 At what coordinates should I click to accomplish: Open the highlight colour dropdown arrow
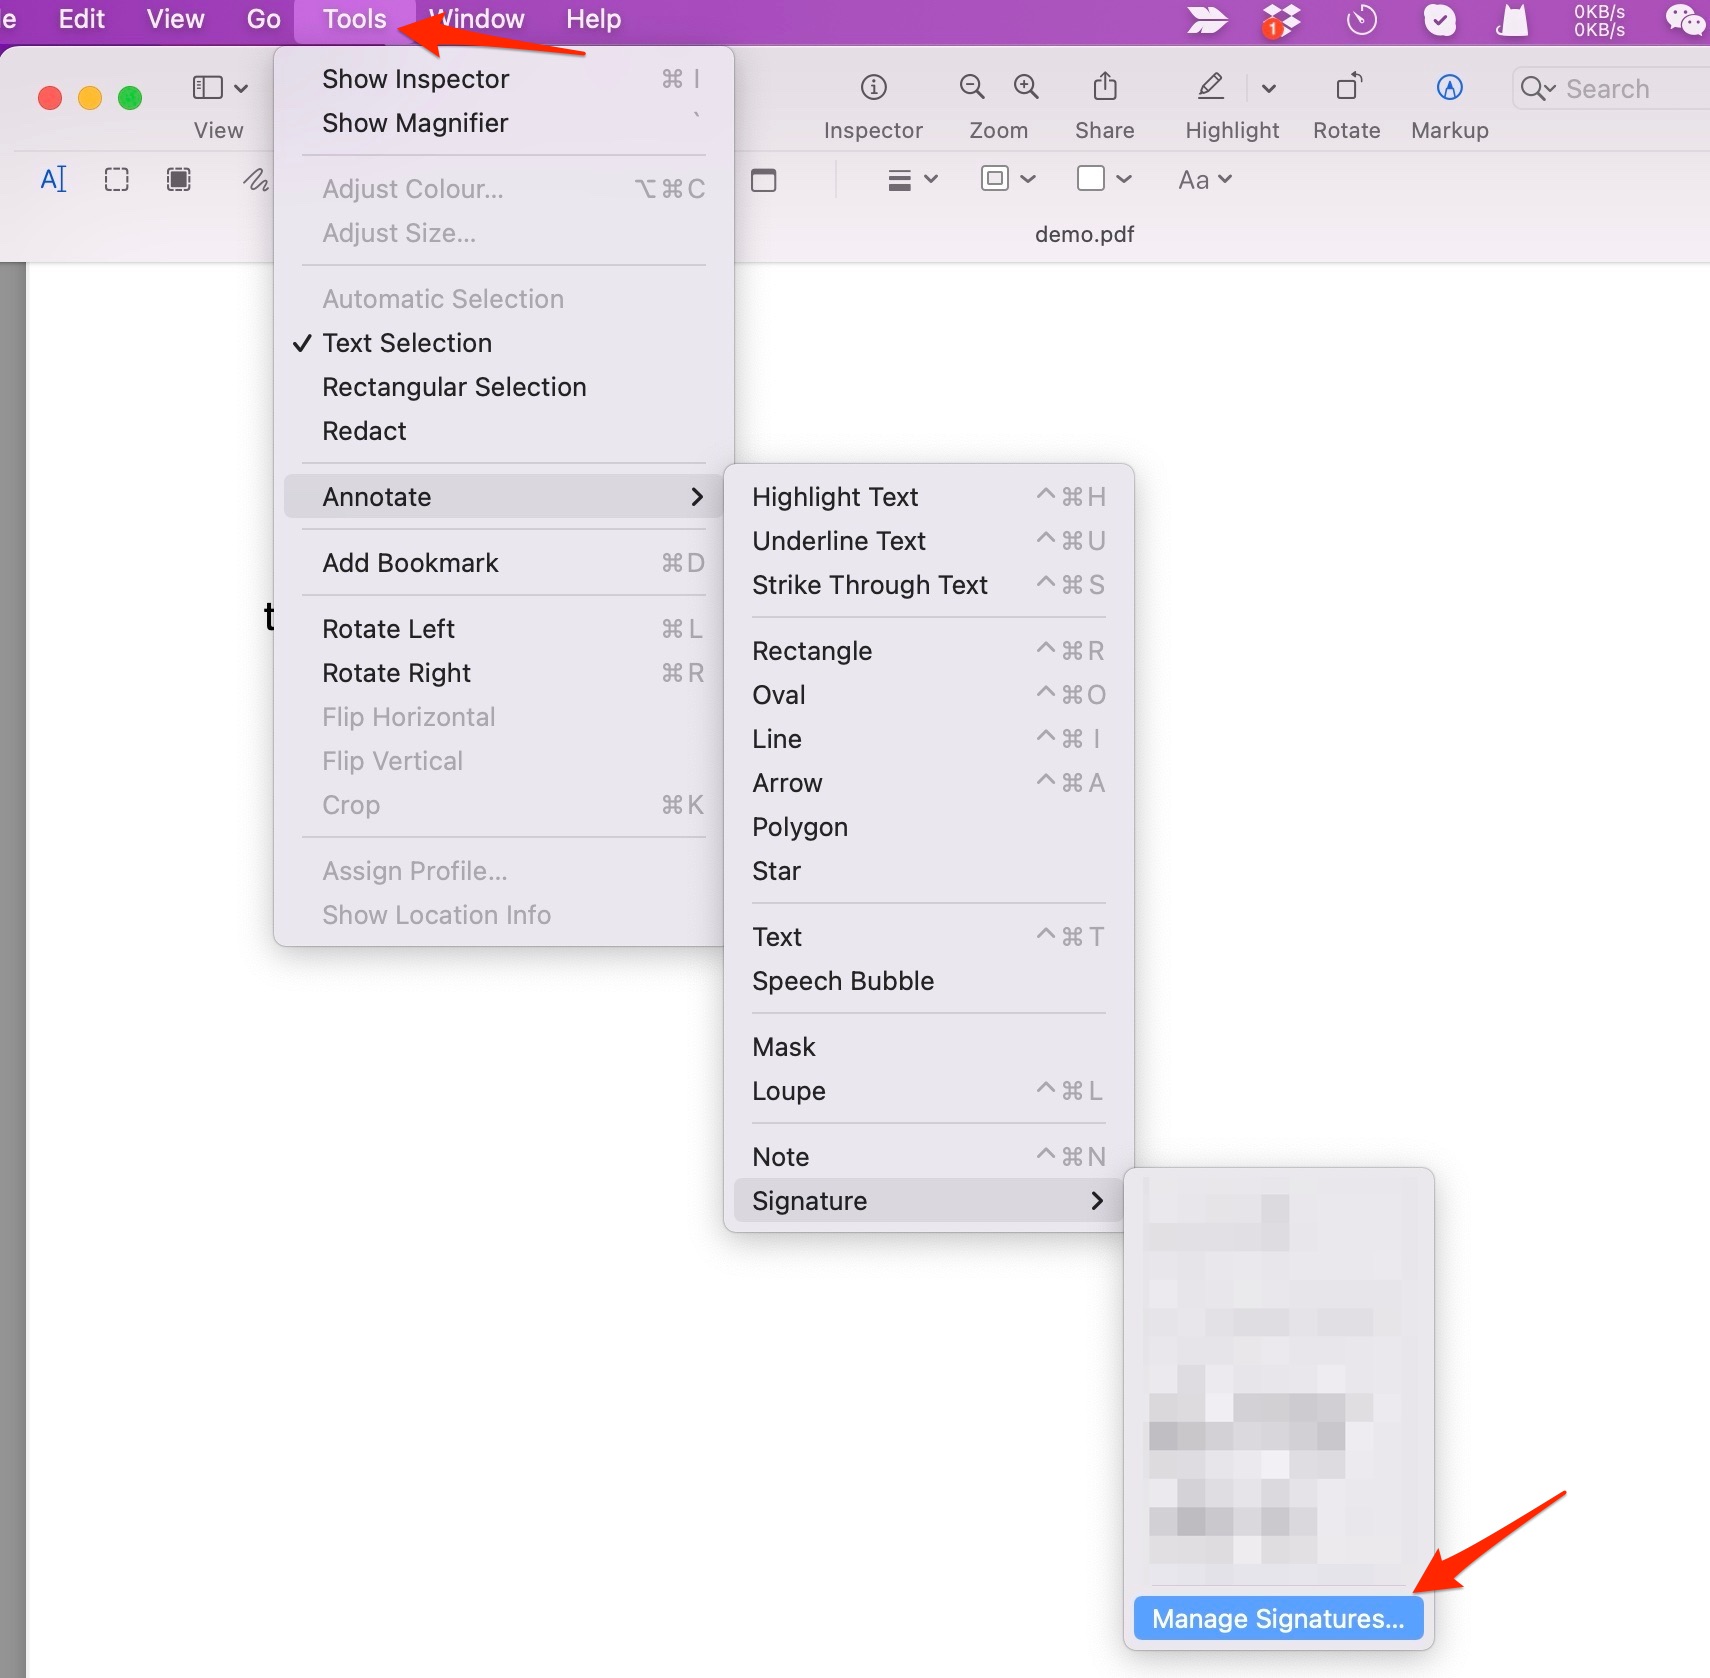pyautogui.click(x=1269, y=88)
